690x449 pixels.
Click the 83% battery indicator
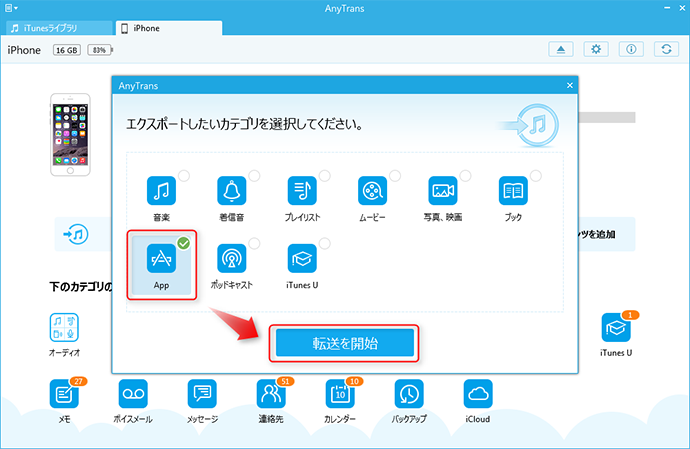100,50
